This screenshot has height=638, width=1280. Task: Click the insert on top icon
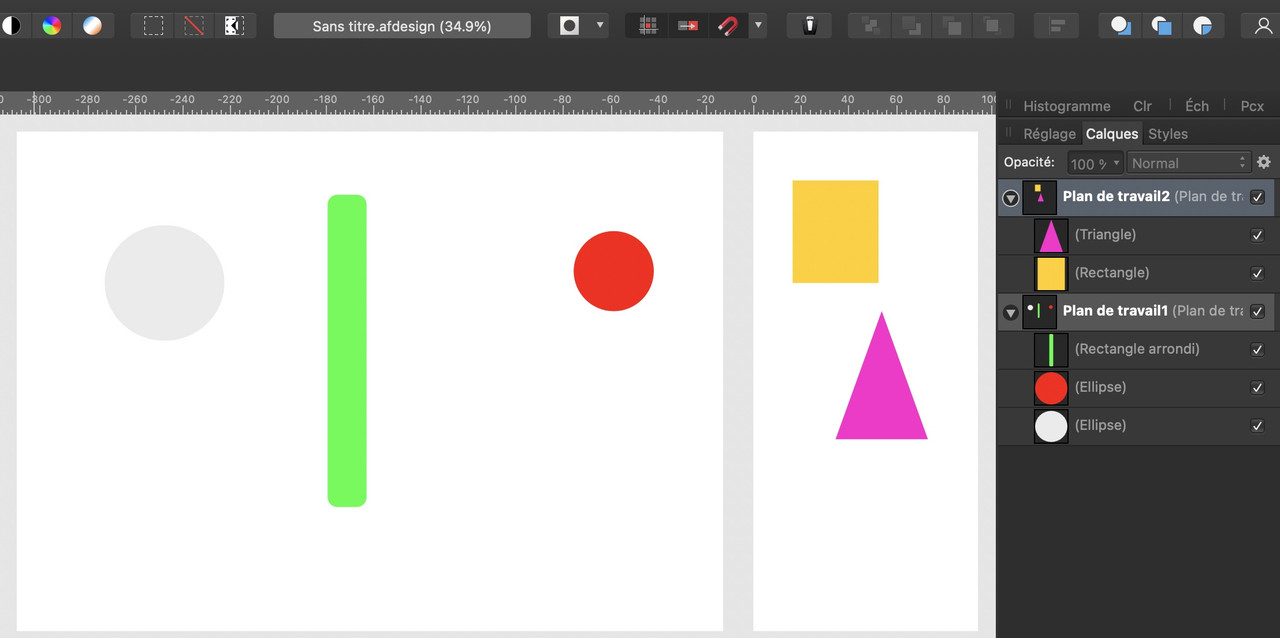coord(1161,26)
